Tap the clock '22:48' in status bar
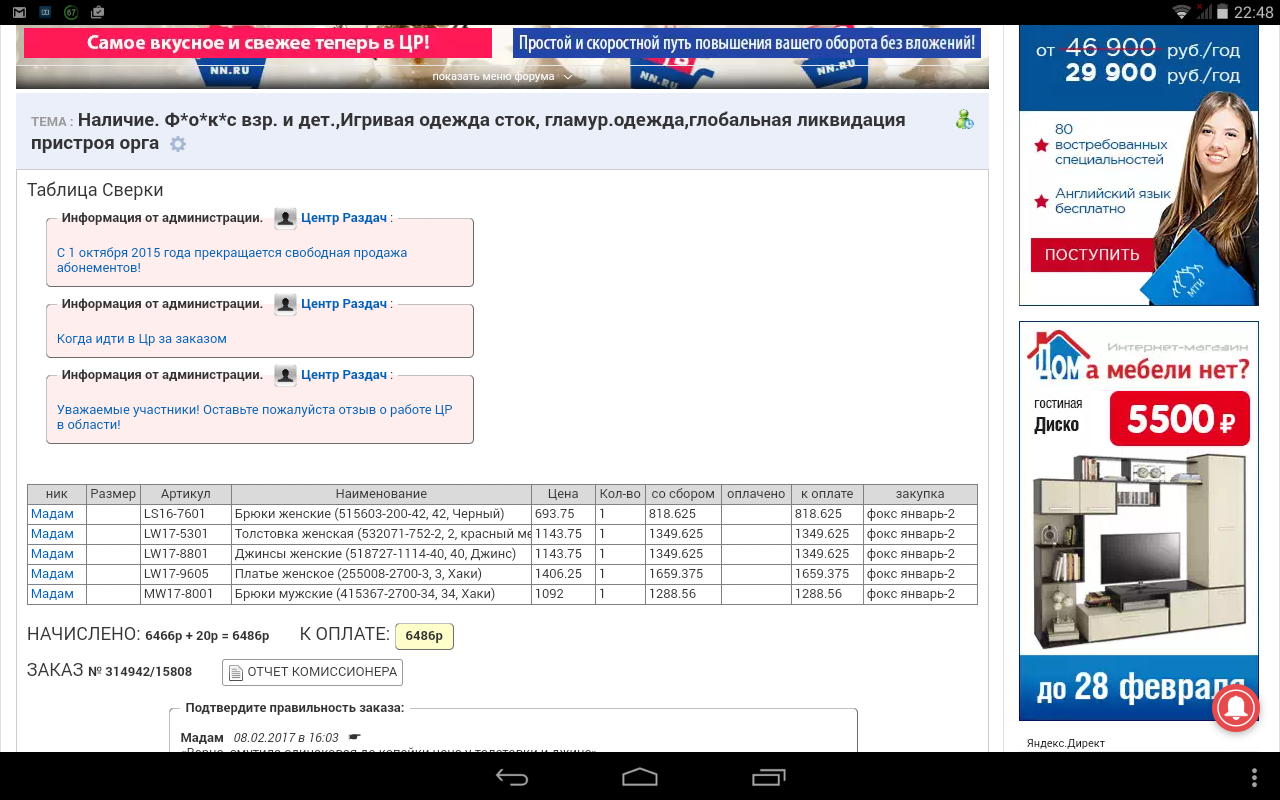Viewport: 1280px width, 800px height. (x=1254, y=13)
